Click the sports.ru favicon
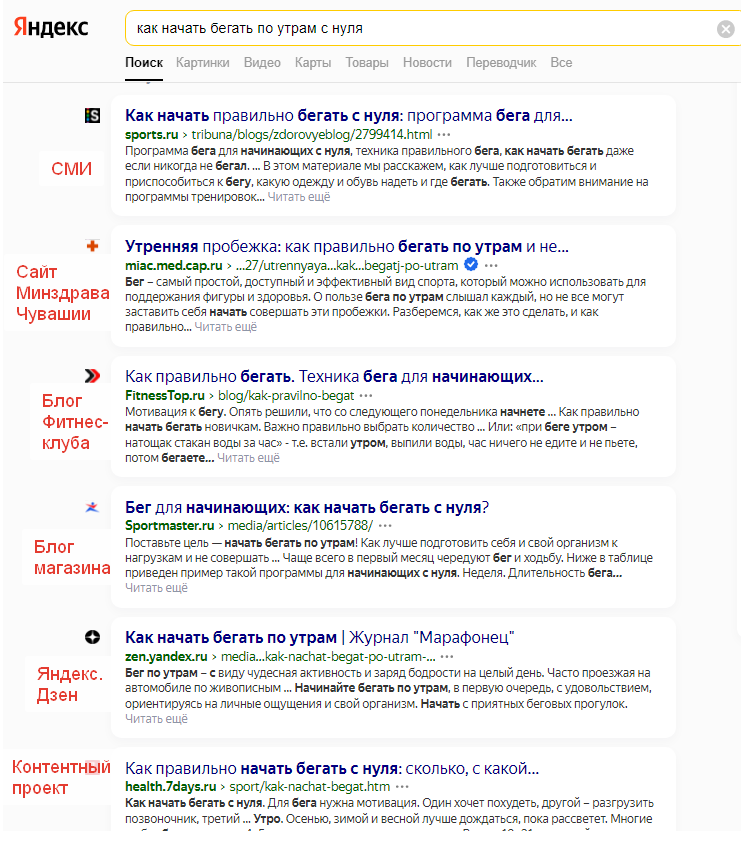 coord(92,115)
